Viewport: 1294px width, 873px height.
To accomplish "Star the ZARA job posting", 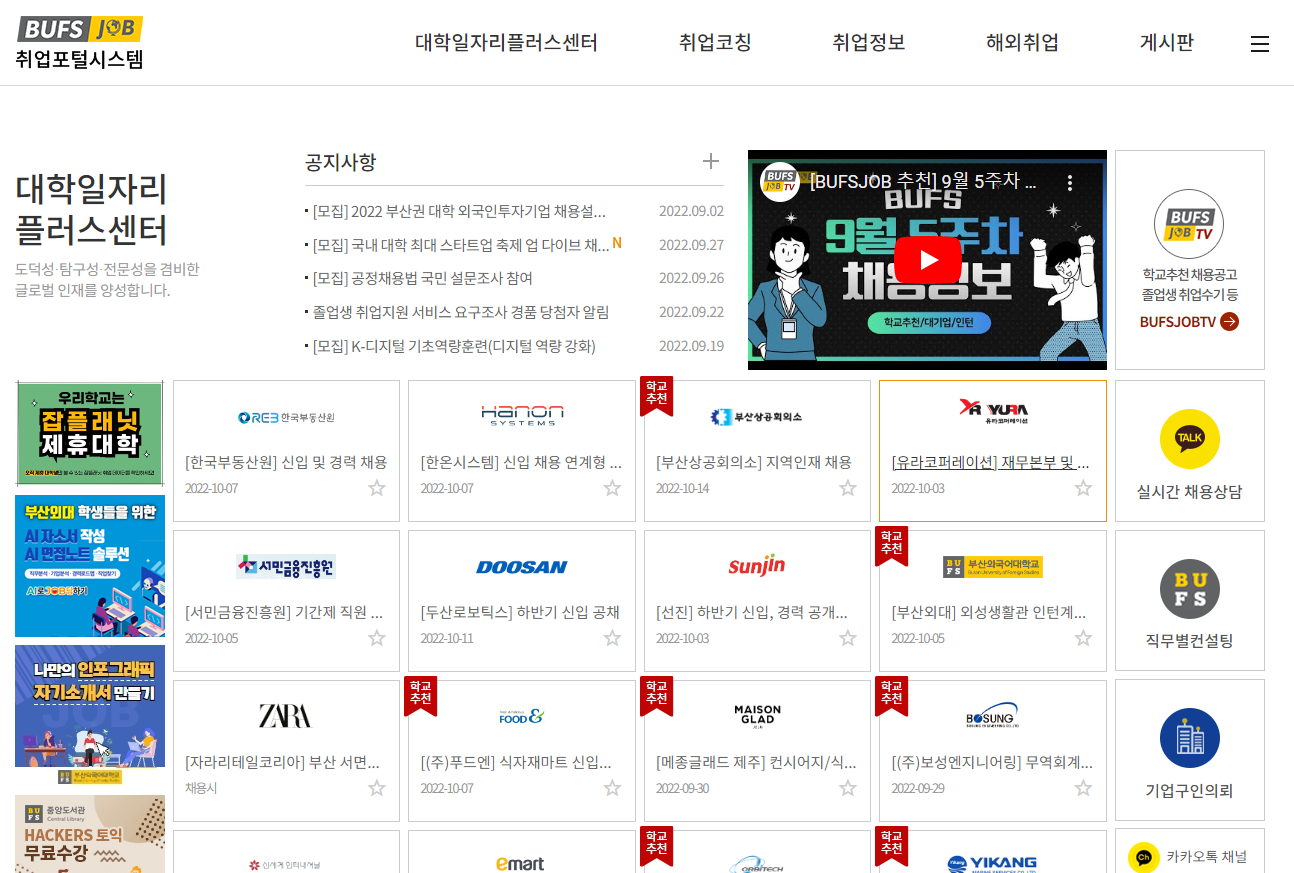I will tap(377, 788).
